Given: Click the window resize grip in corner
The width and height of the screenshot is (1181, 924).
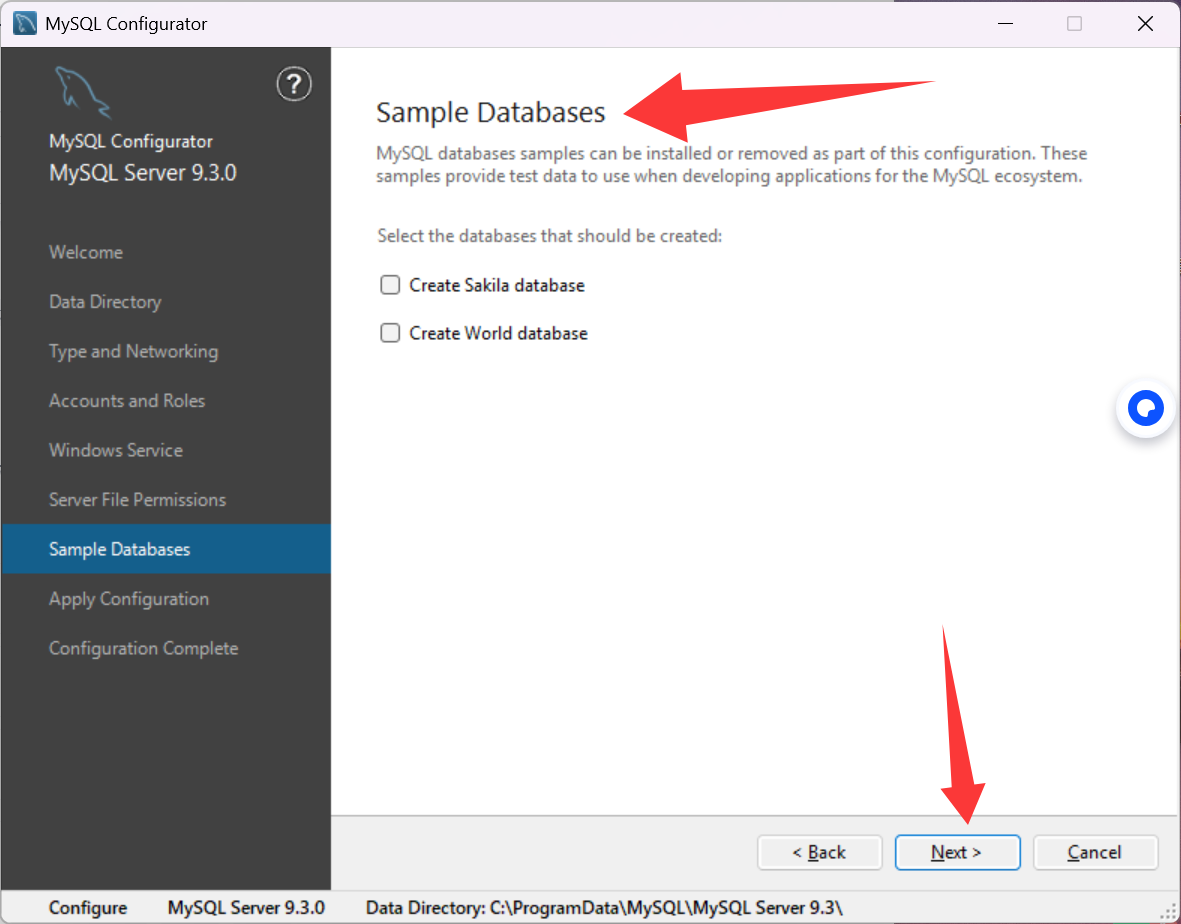Looking at the screenshot, I should coord(1168,912).
